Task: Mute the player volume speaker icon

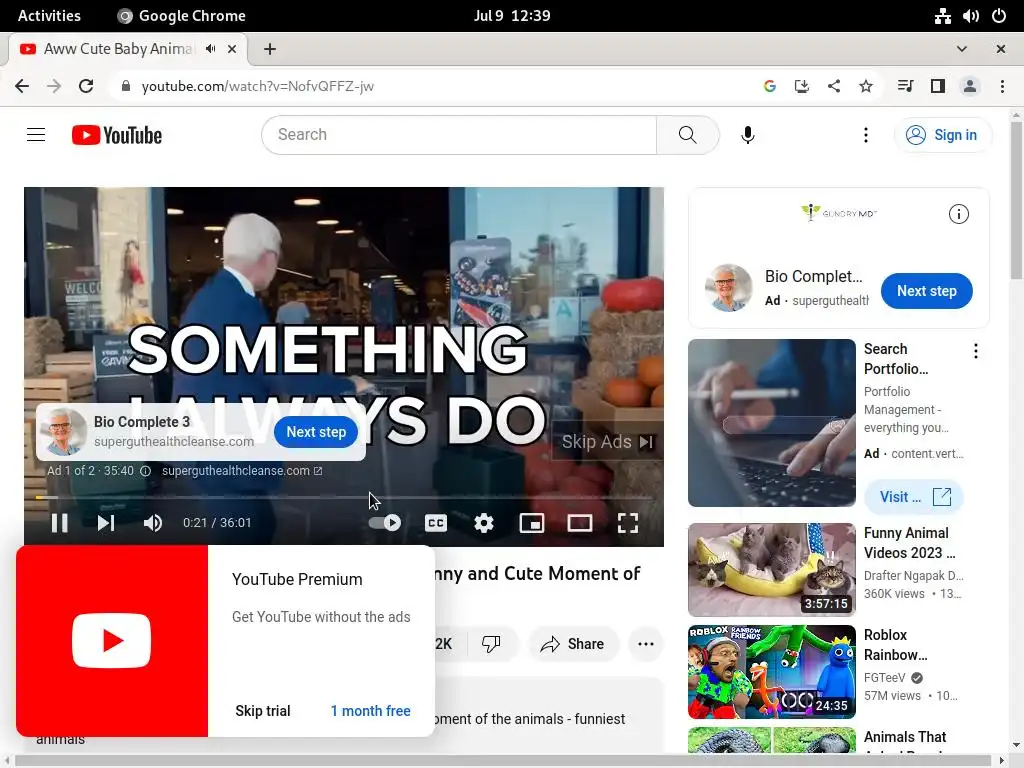Action: pyautogui.click(x=152, y=522)
